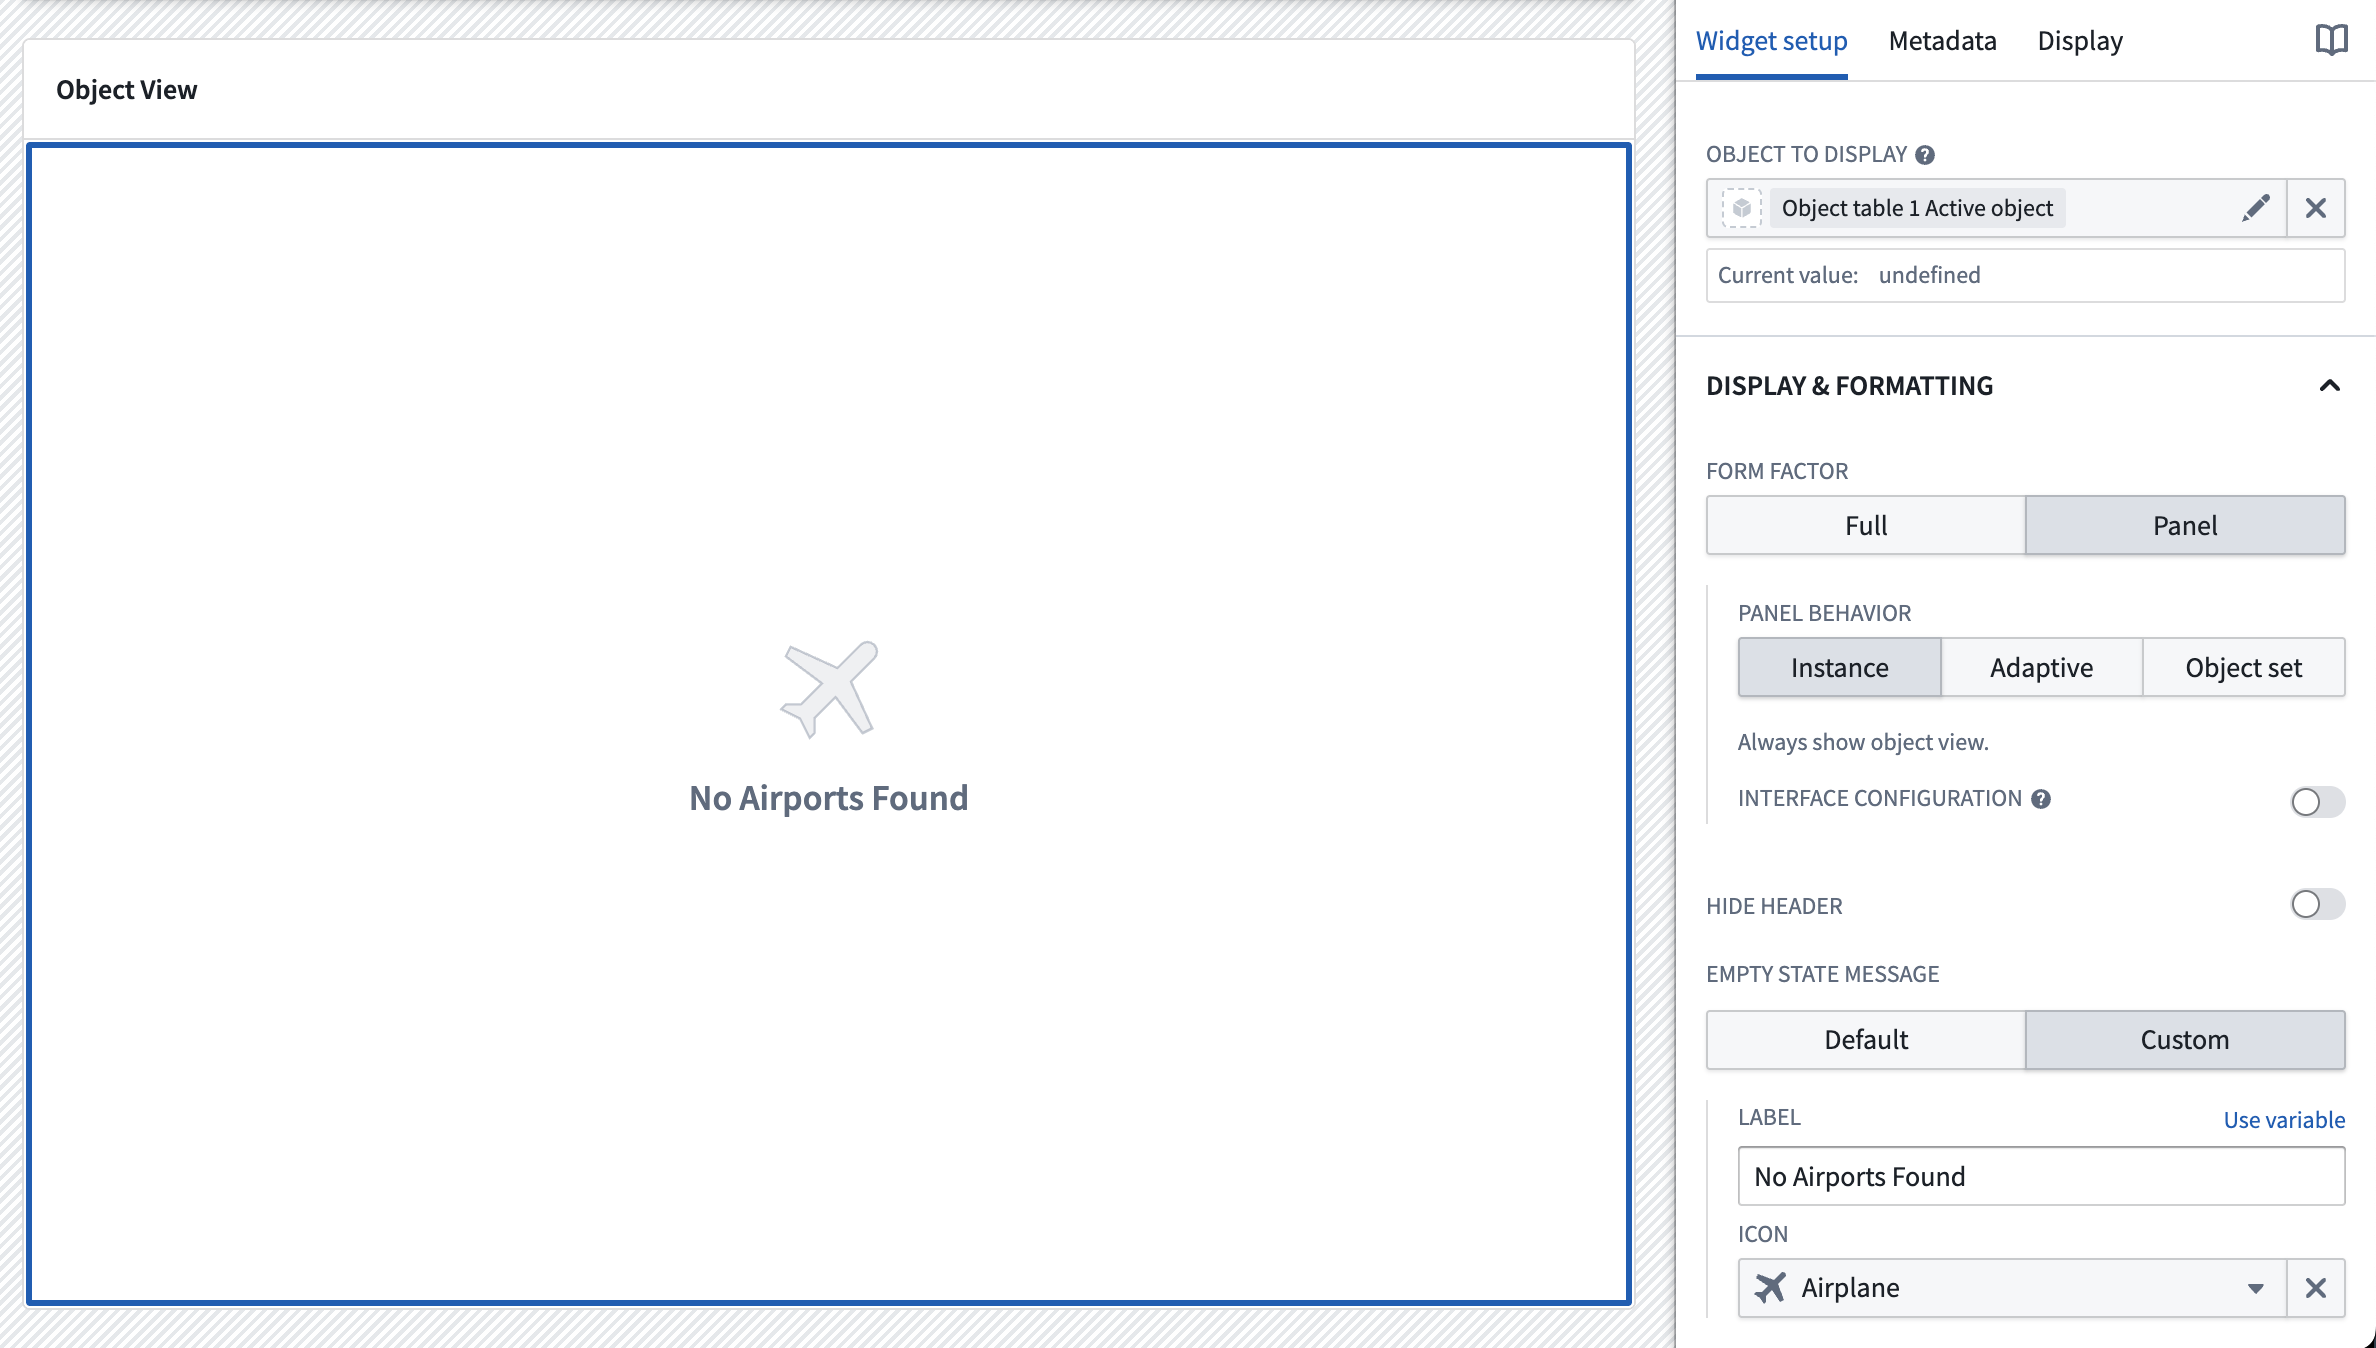Open the documentation book icon
The height and width of the screenshot is (1348, 2376).
2331,39
